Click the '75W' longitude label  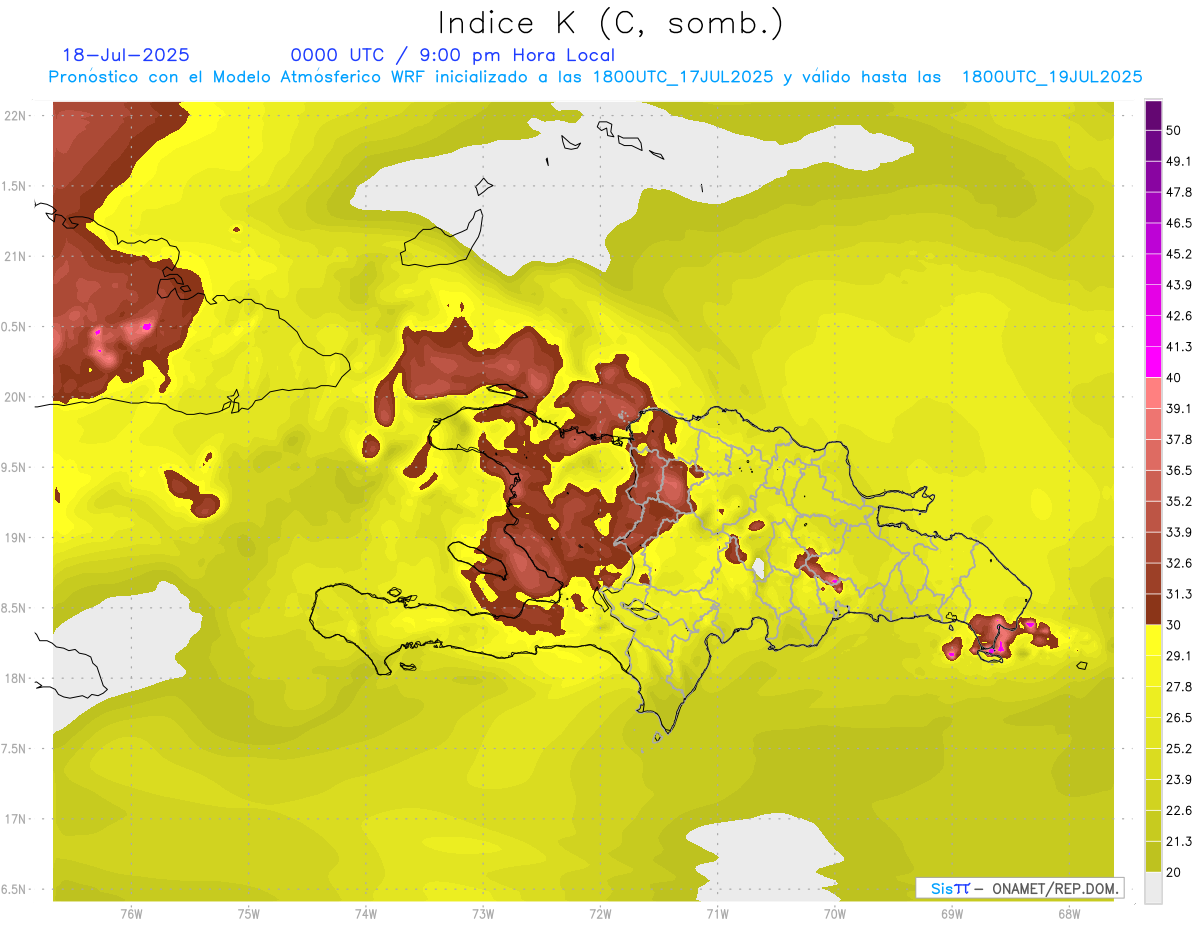(248, 913)
